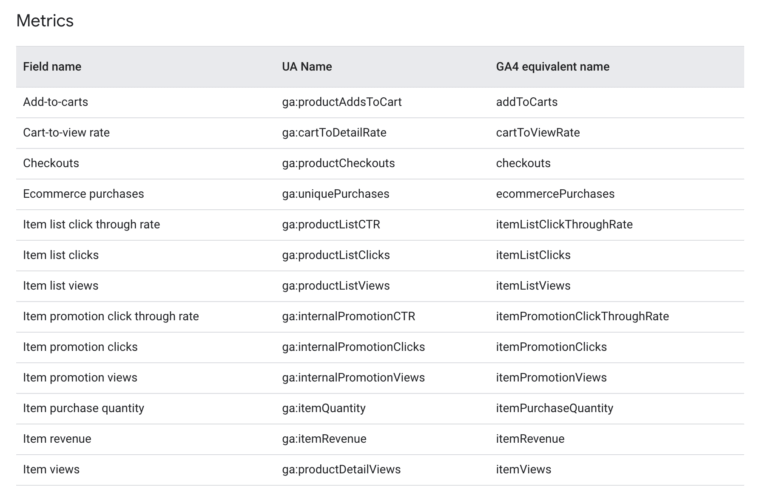
Task: Click the ga:cartToDetailRate cell
Action: pyautogui.click(x=334, y=133)
